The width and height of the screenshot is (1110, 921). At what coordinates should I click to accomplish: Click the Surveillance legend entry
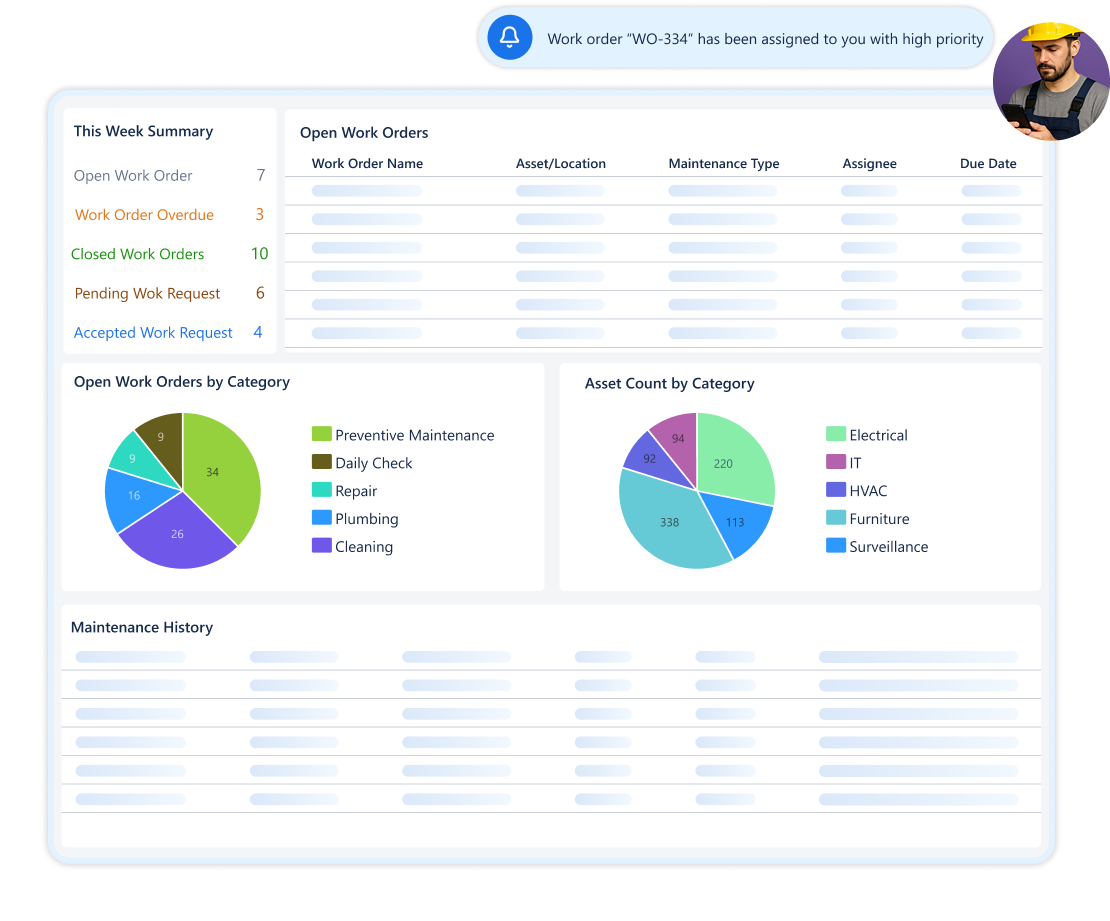[x=877, y=546]
